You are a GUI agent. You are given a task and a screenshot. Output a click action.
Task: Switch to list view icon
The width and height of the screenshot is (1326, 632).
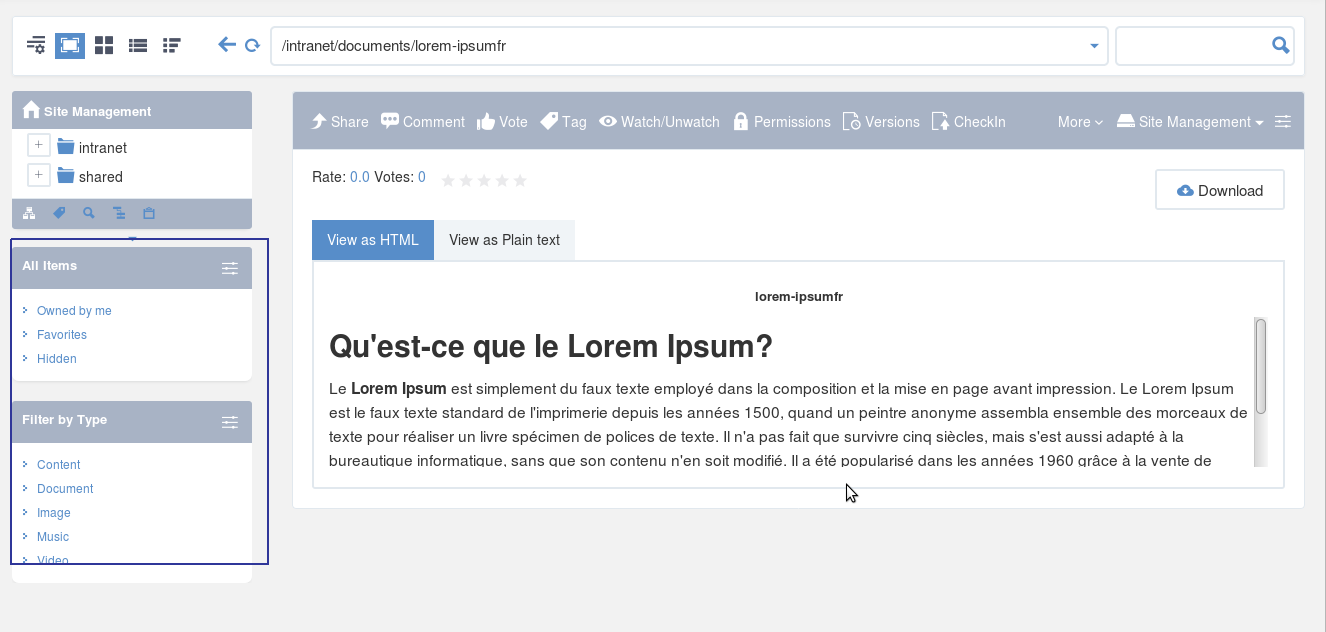[x=138, y=45]
